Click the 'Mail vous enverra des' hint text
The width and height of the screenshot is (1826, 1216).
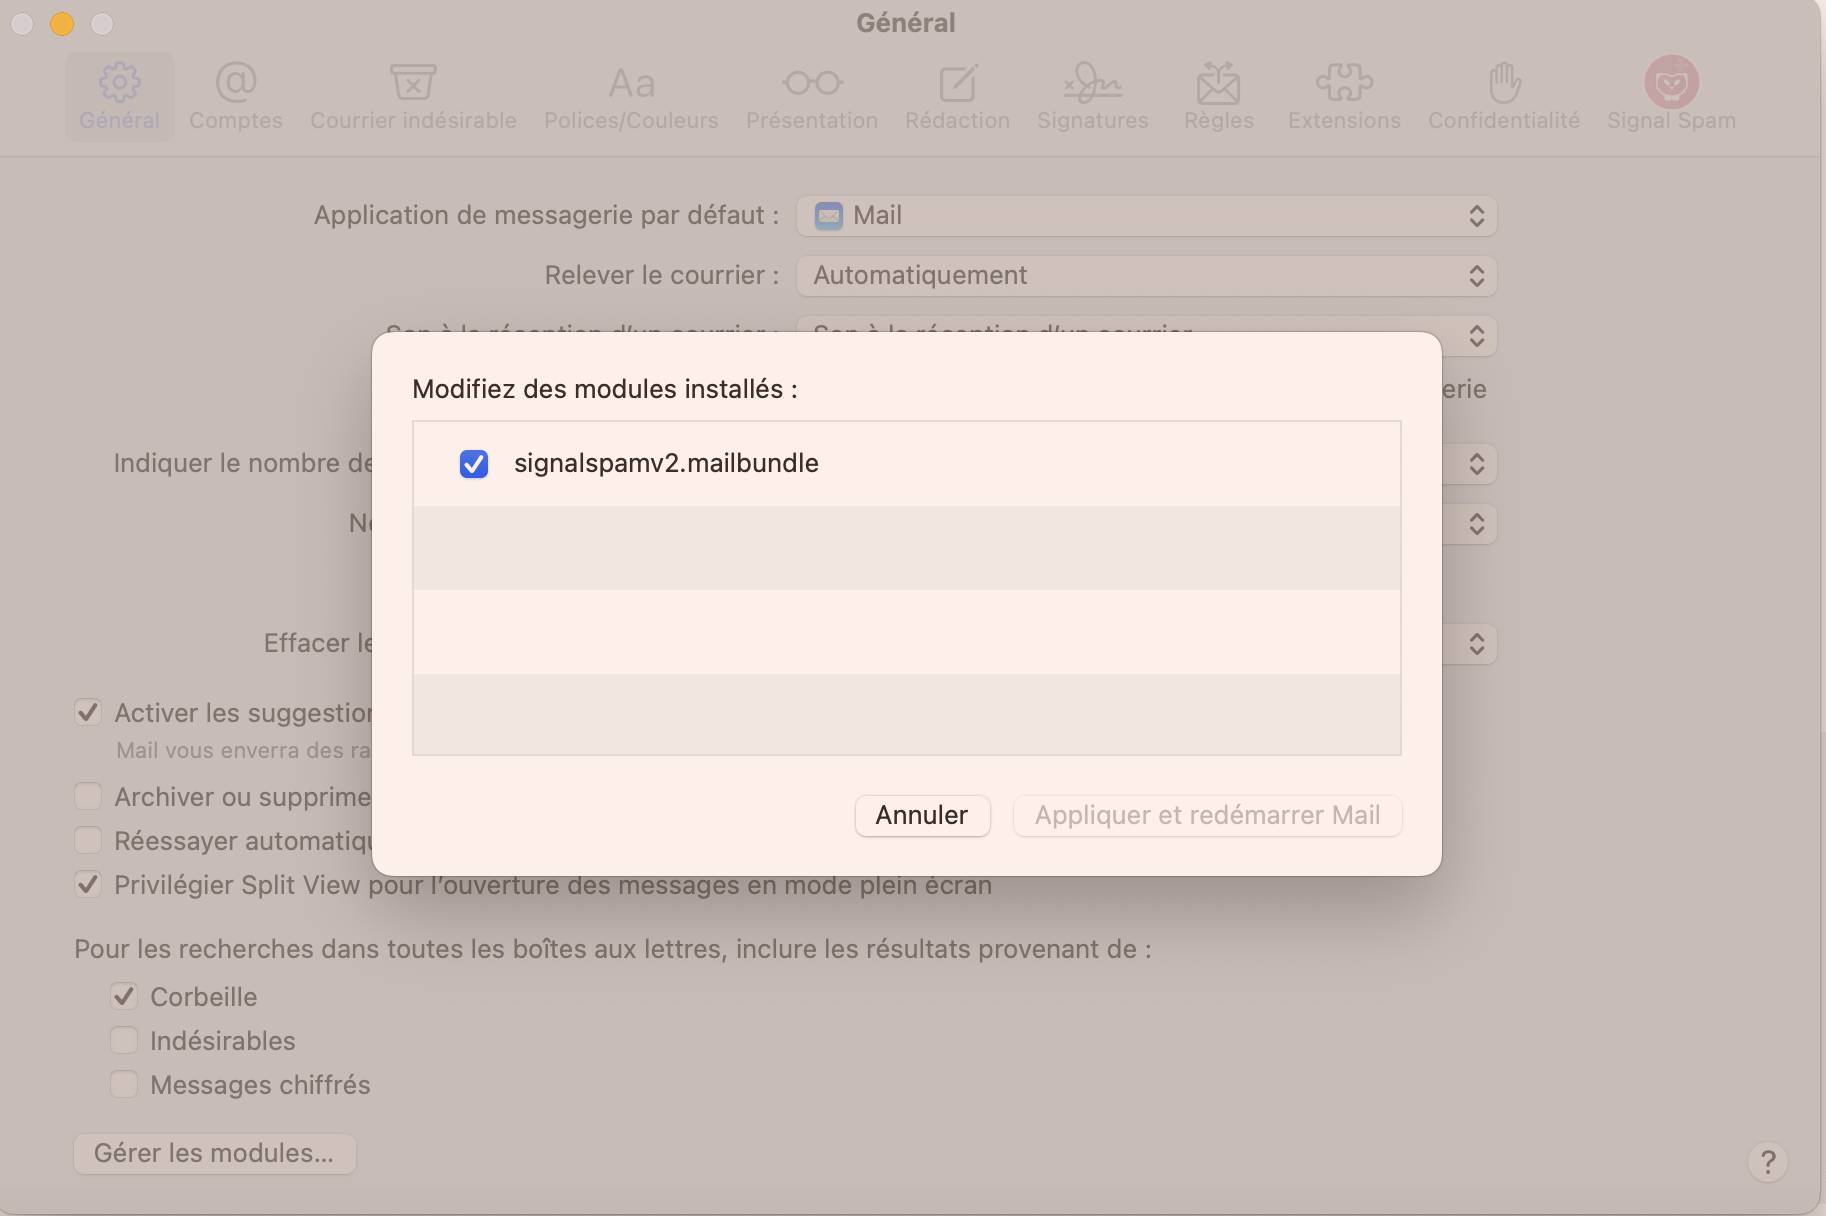point(244,750)
